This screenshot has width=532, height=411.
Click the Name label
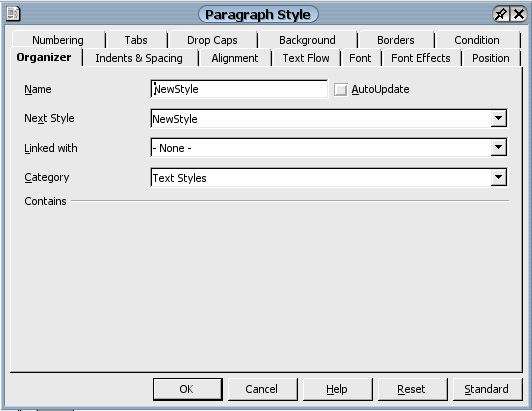tap(38, 89)
